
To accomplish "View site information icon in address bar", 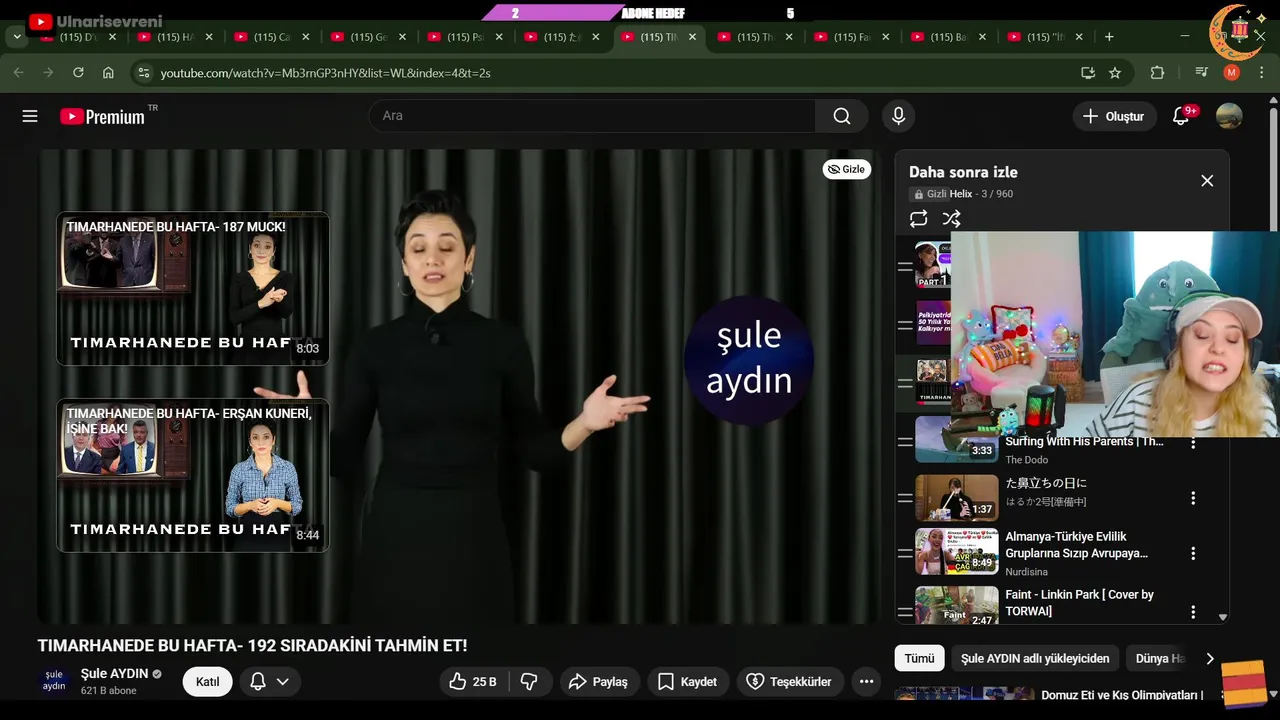I will pos(143,73).
